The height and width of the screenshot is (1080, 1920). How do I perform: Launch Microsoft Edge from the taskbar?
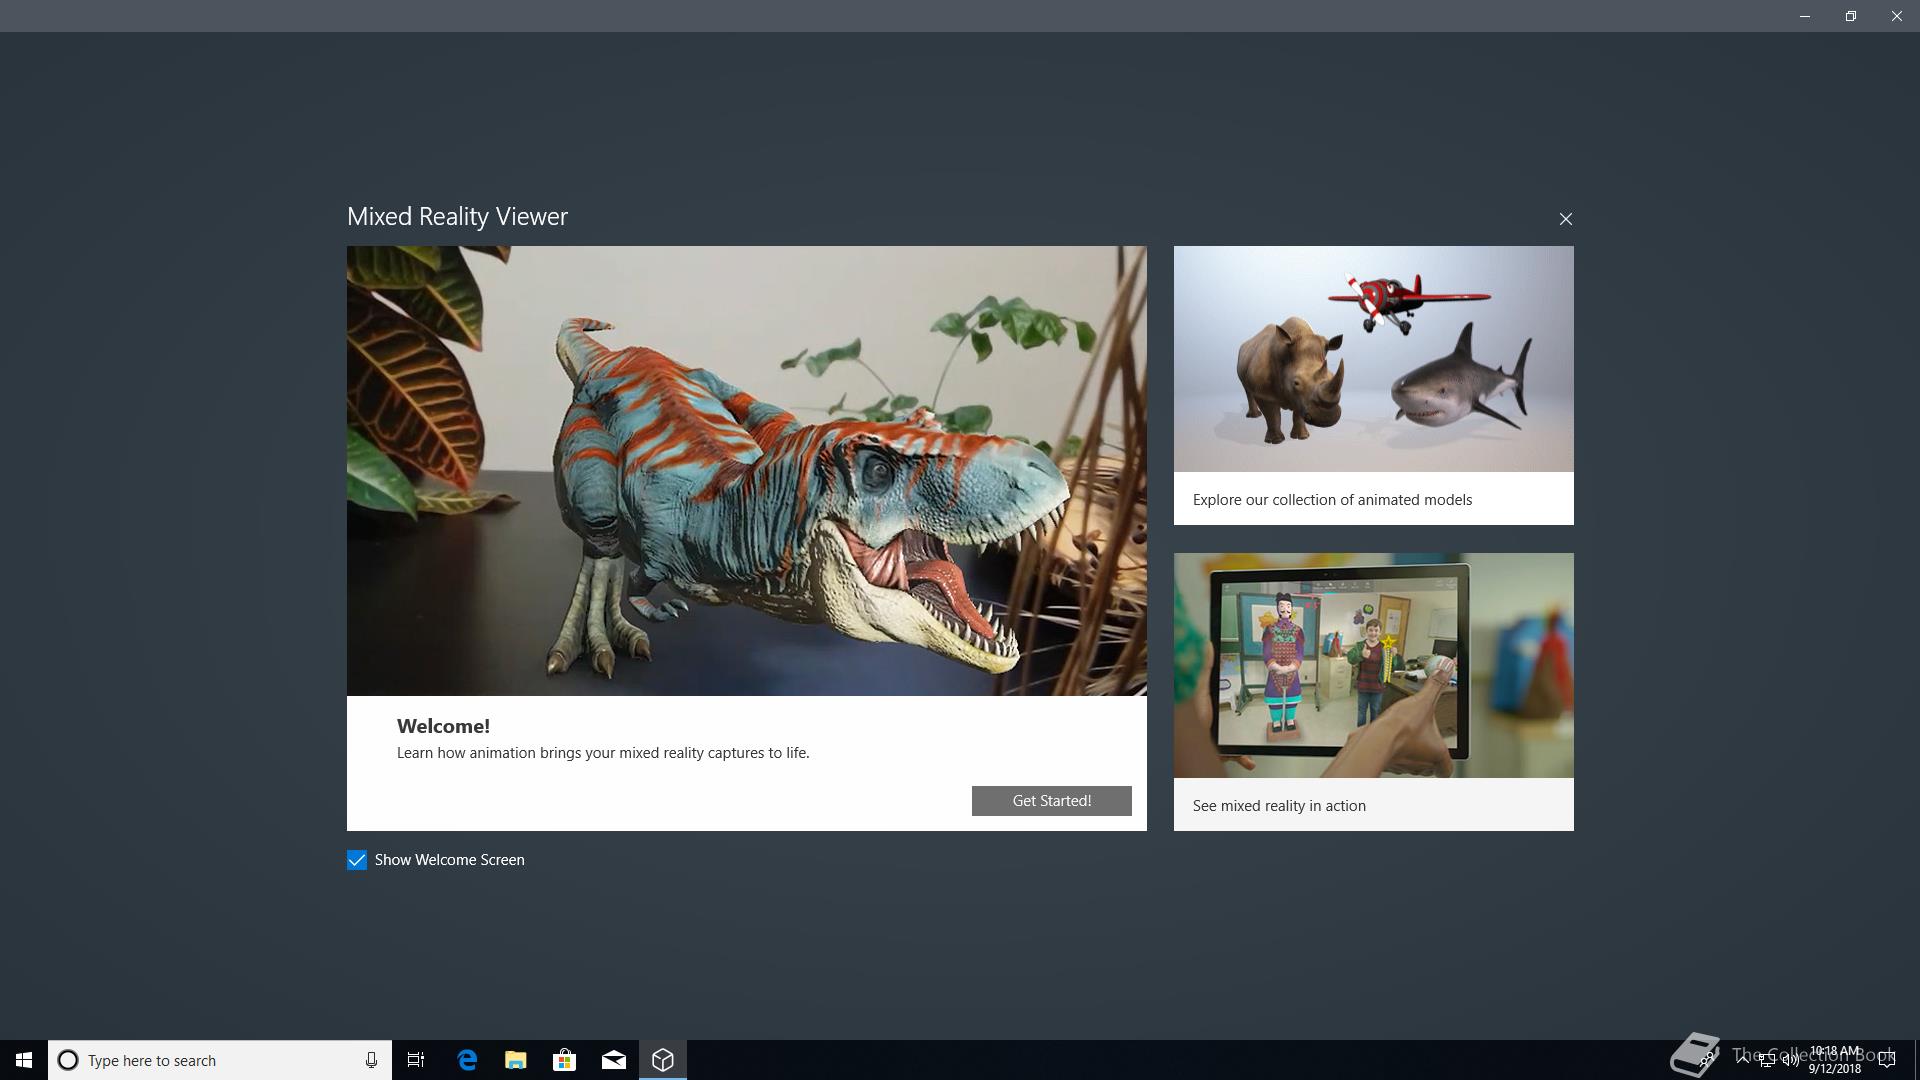click(467, 1060)
